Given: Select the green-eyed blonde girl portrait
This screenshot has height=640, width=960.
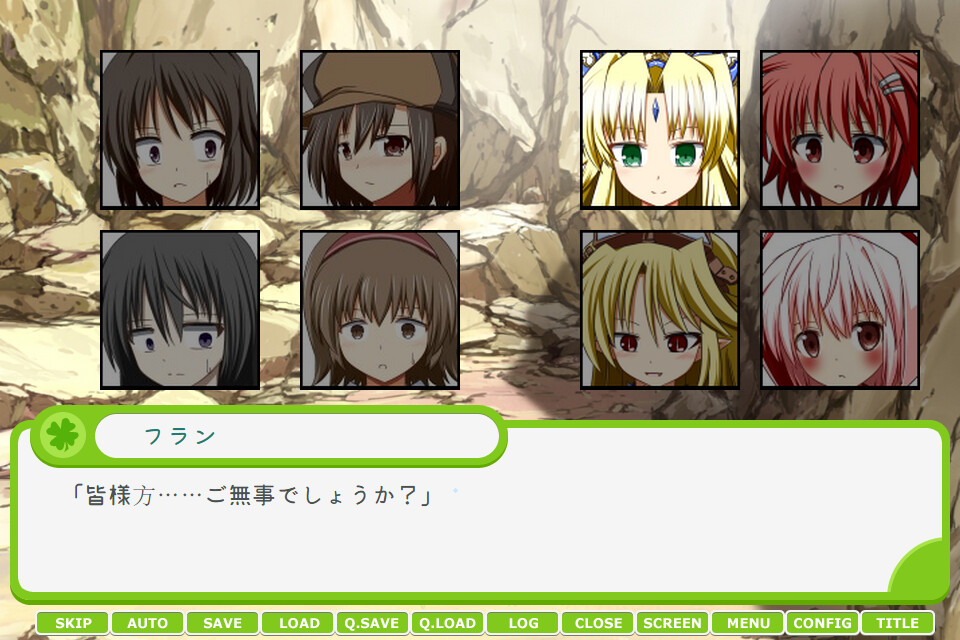Looking at the screenshot, I should point(660,130).
